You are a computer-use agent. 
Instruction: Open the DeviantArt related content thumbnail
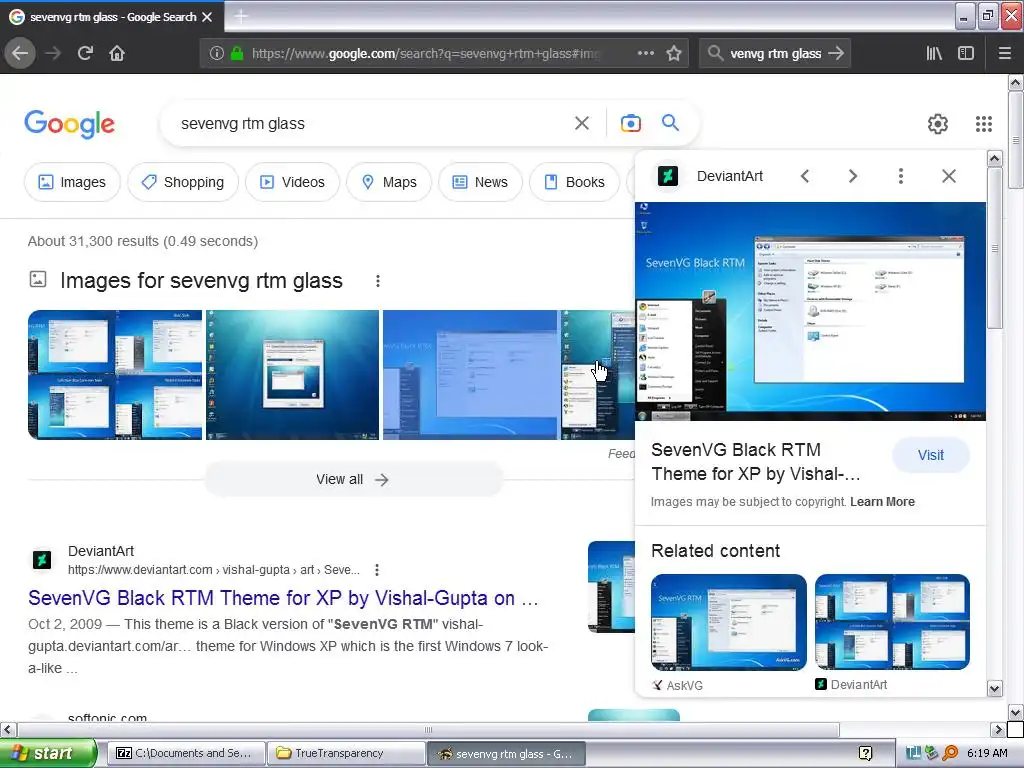tap(892, 622)
